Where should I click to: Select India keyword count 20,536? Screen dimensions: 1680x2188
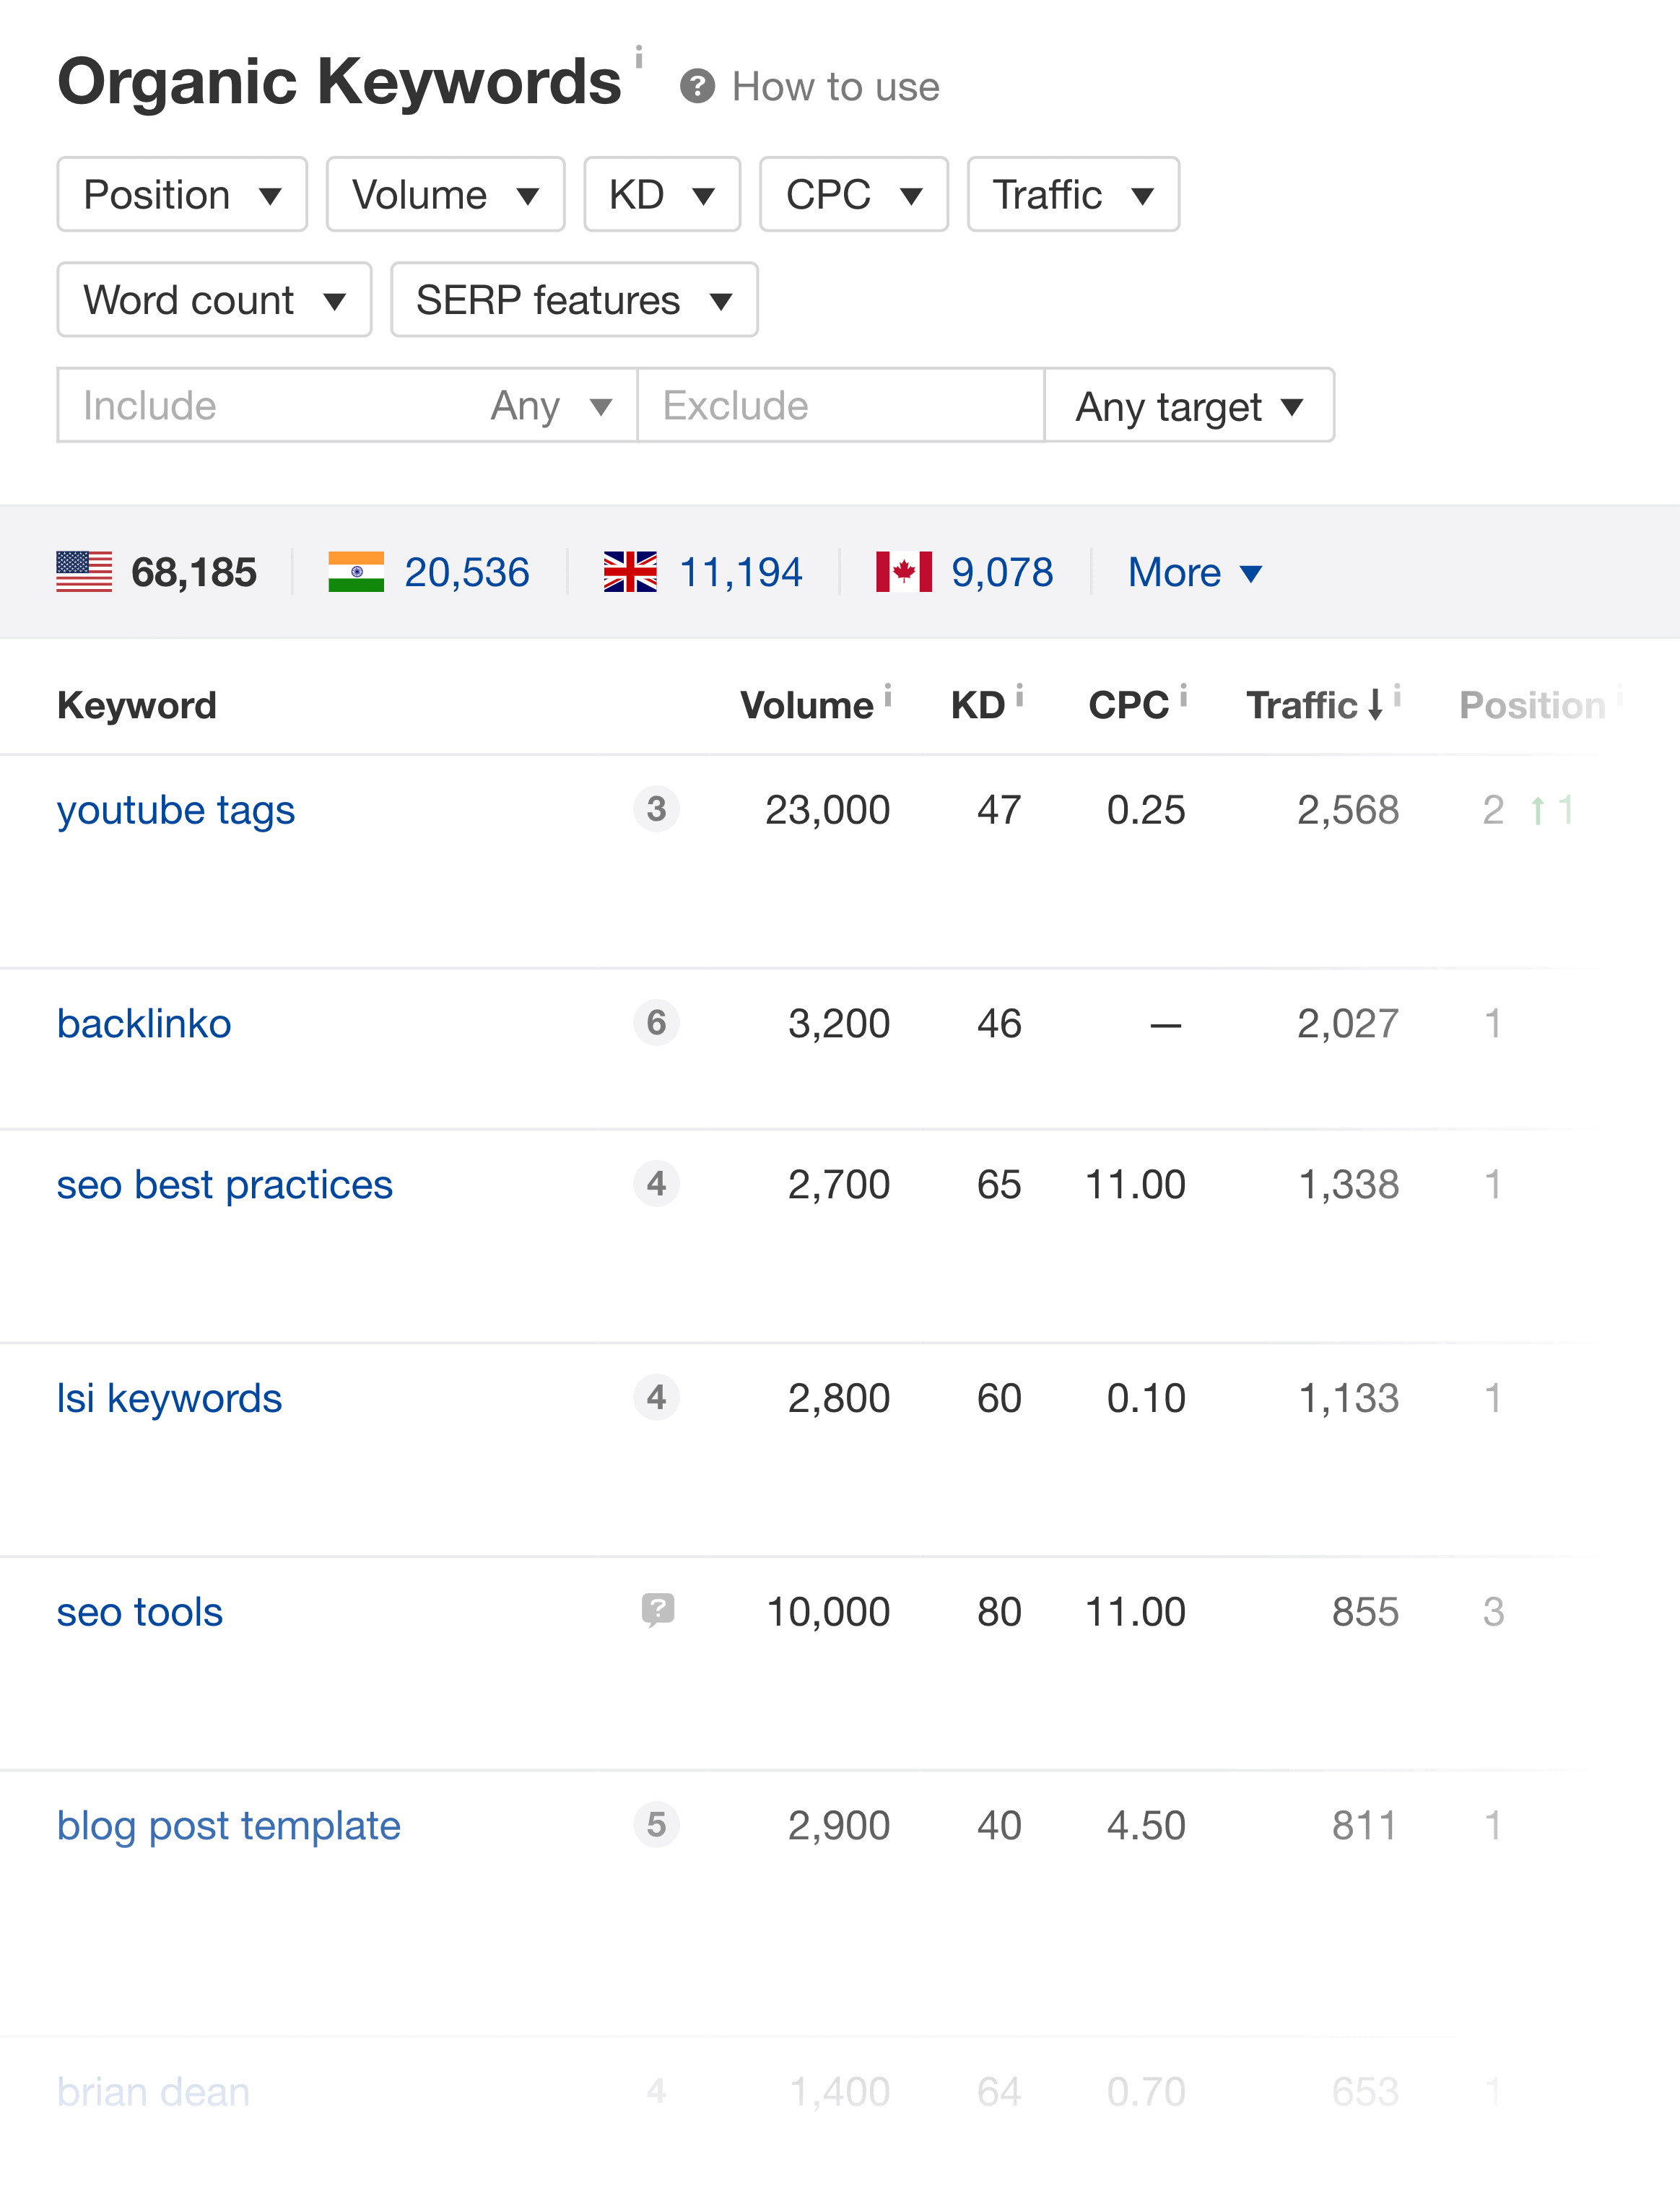[467, 573]
